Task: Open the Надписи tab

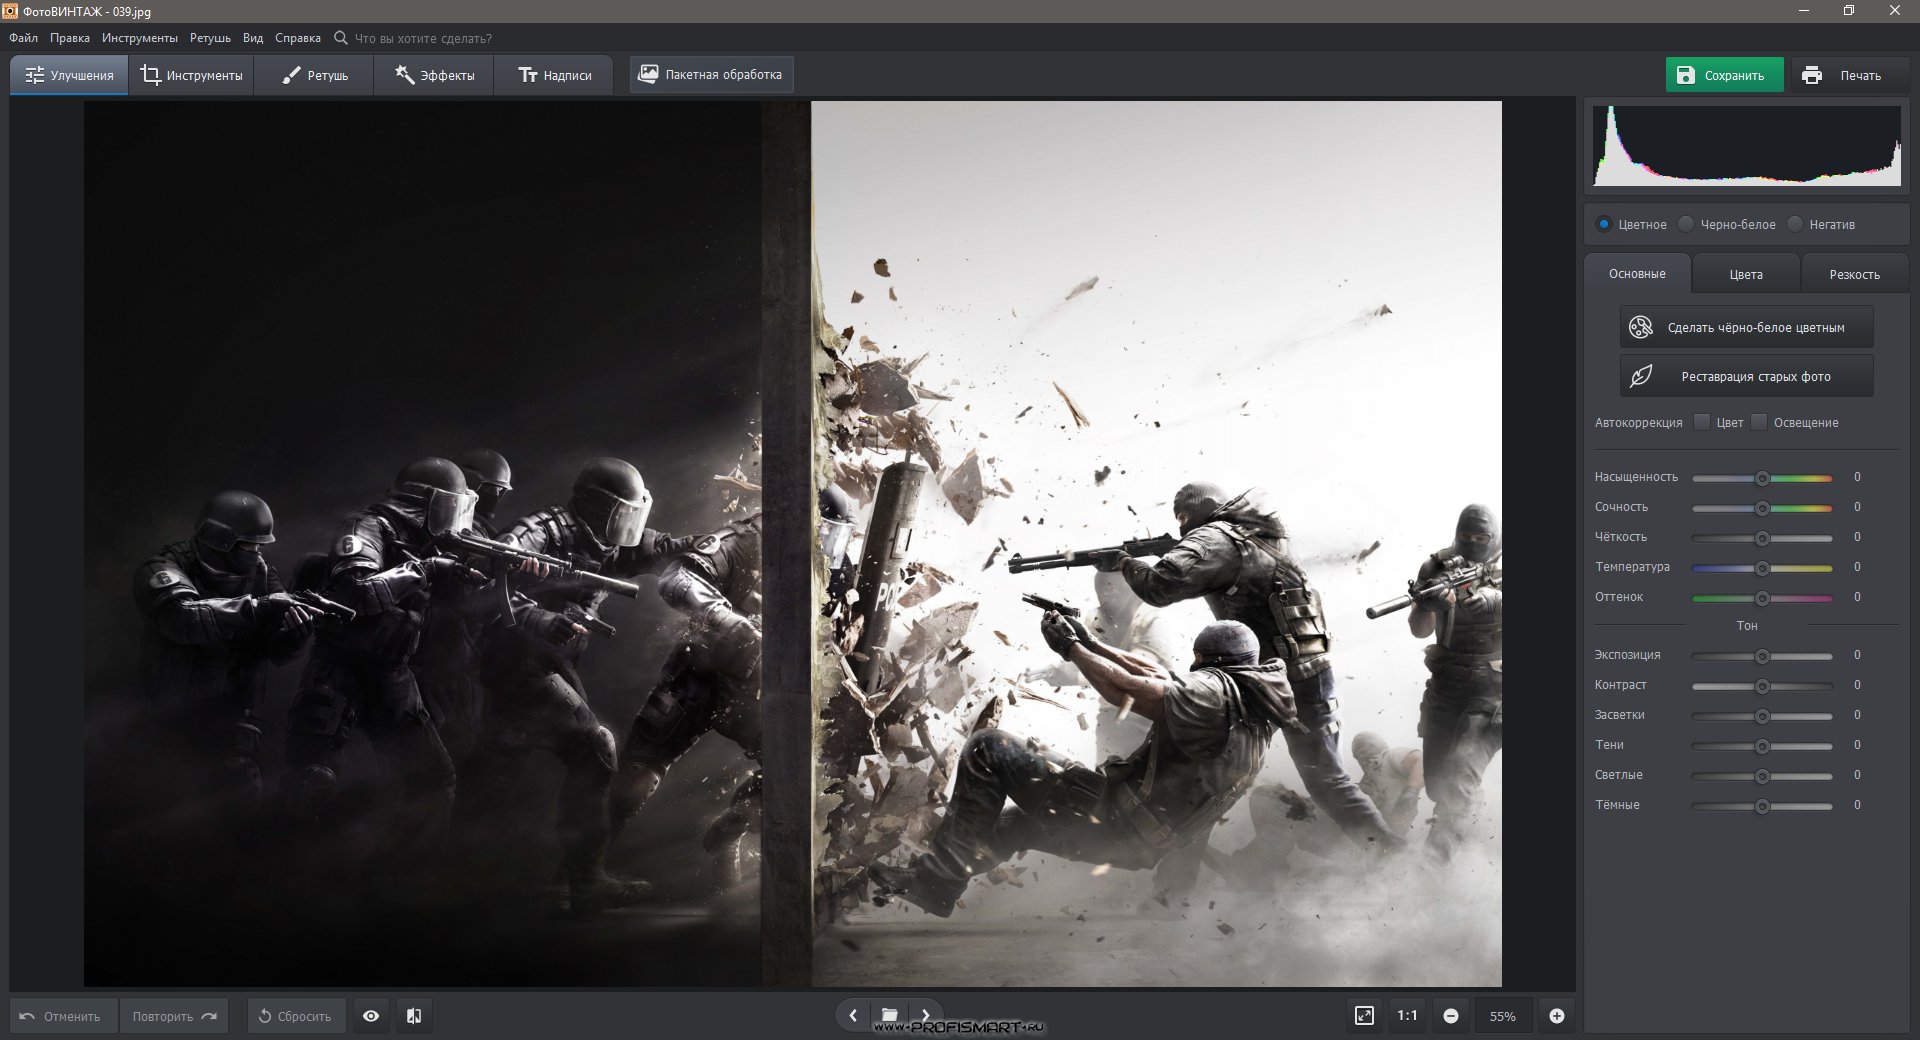Action: (554, 75)
